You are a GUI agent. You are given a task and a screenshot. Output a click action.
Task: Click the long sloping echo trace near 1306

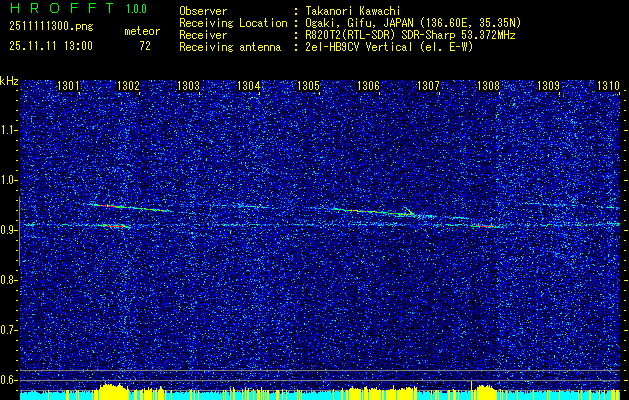[x=374, y=211]
